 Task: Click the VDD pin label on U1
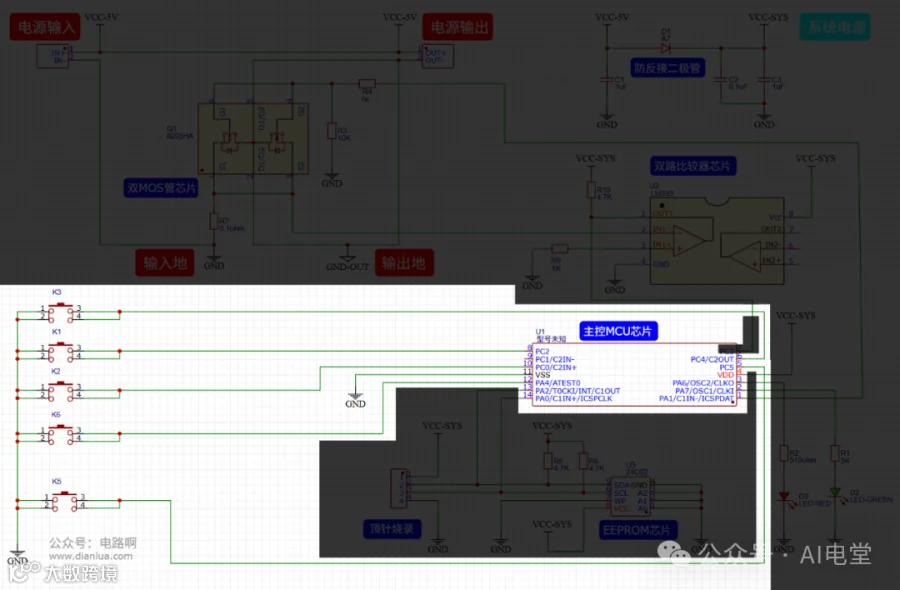(726, 375)
